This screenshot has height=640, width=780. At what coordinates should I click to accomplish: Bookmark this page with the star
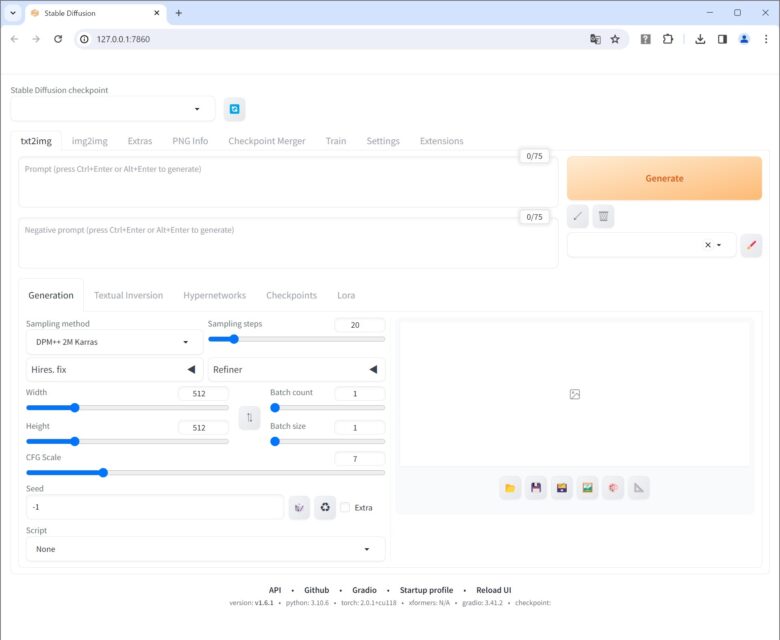pyautogui.click(x=615, y=39)
